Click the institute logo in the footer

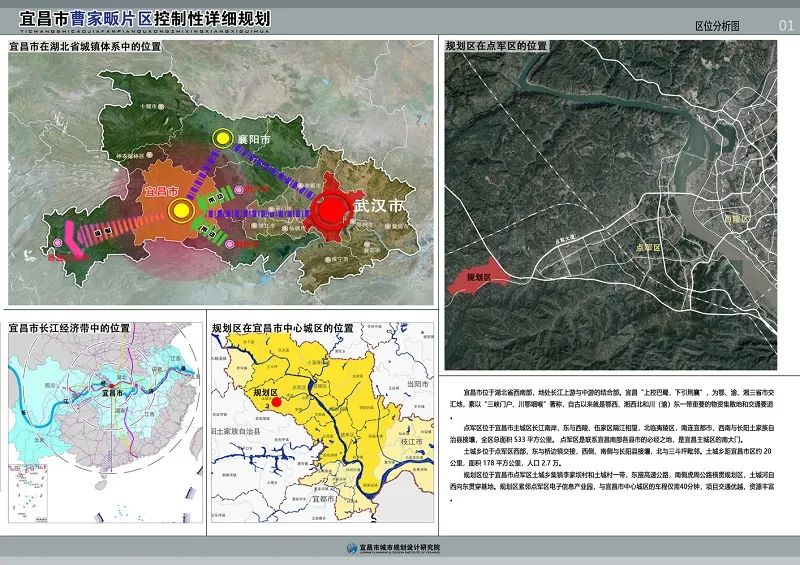click(x=351, y=548)
